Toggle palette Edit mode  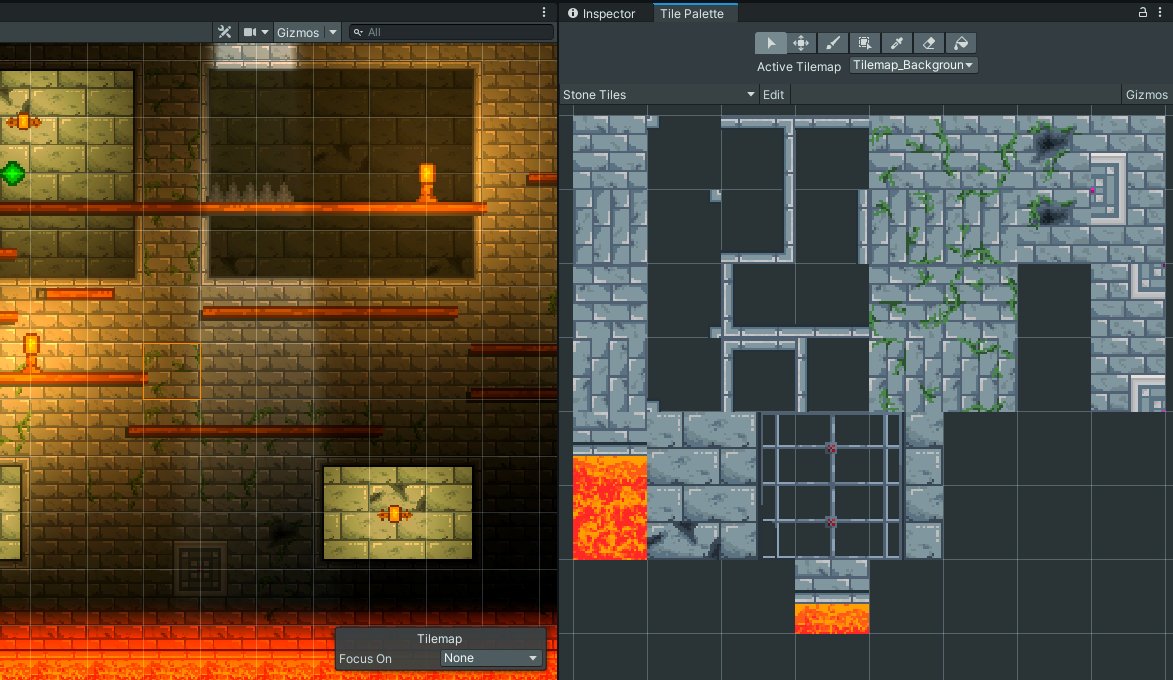coord(773,94)
